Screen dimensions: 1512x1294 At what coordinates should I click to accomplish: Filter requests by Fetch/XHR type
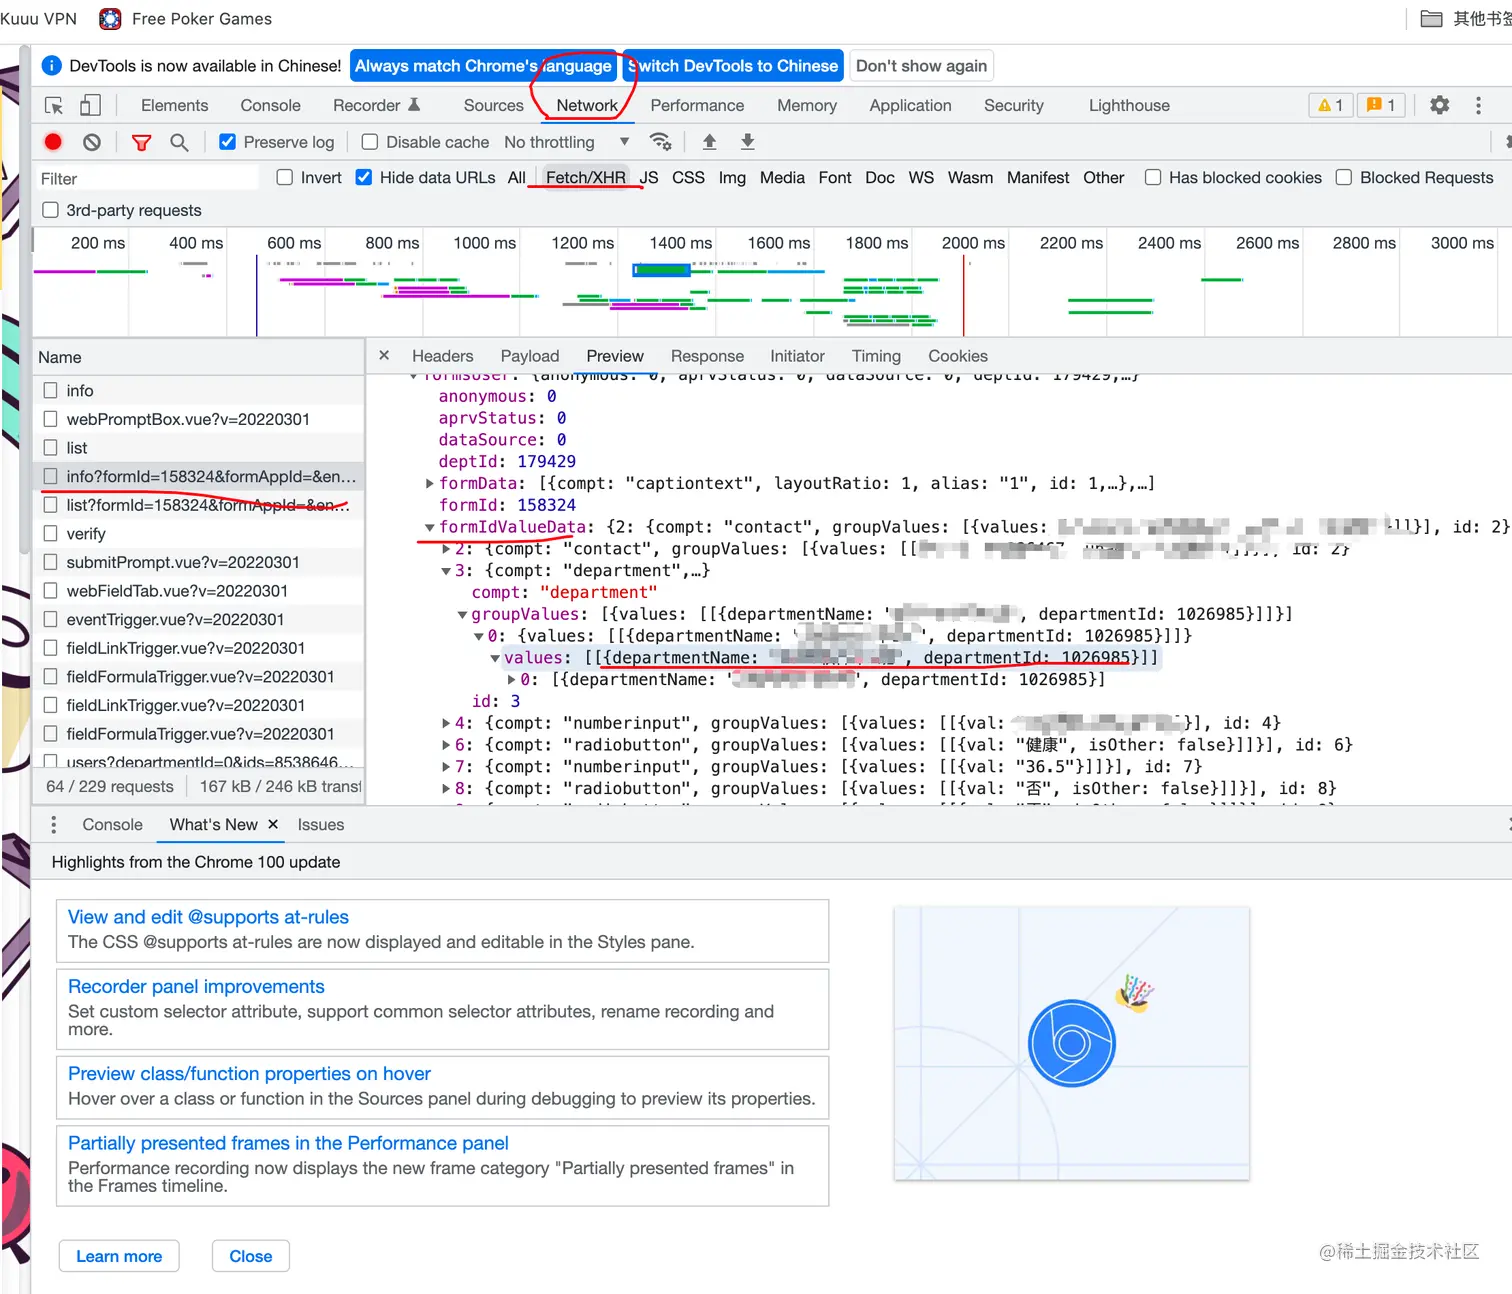click(586, 177)
